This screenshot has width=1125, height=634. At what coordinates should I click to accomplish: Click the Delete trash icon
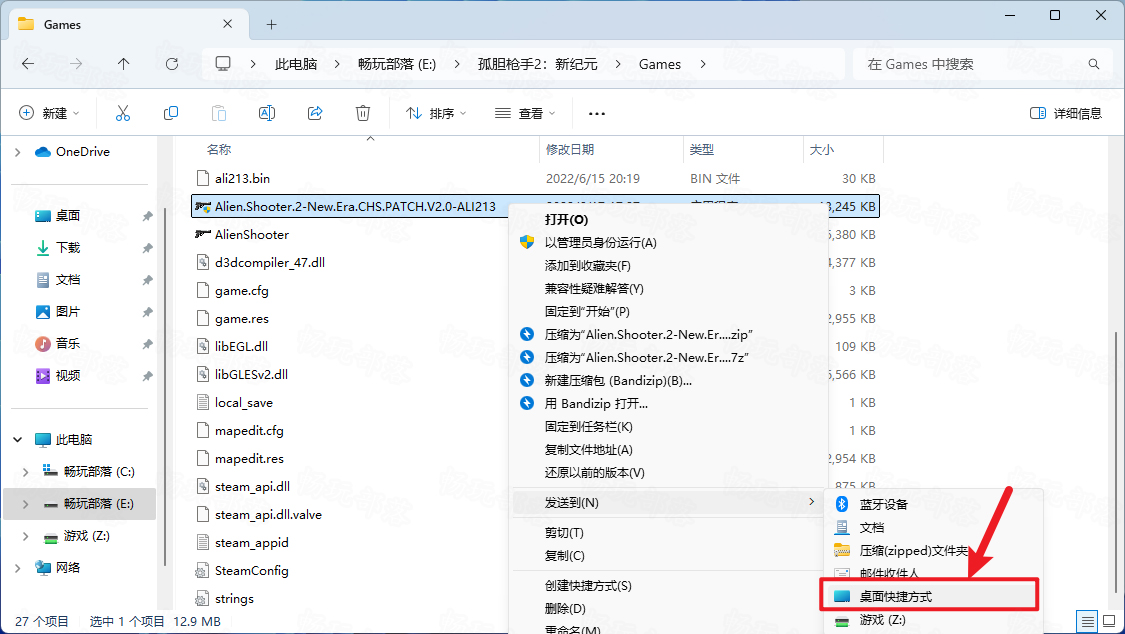pyautogui.click(x=363, y=113)
